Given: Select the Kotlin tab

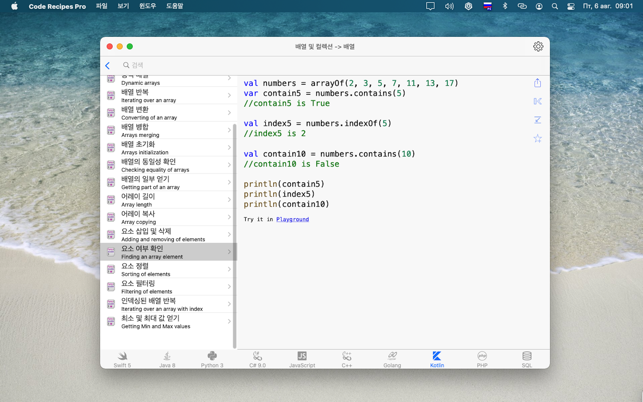Looking at the screenshot, I should [437, 359].
